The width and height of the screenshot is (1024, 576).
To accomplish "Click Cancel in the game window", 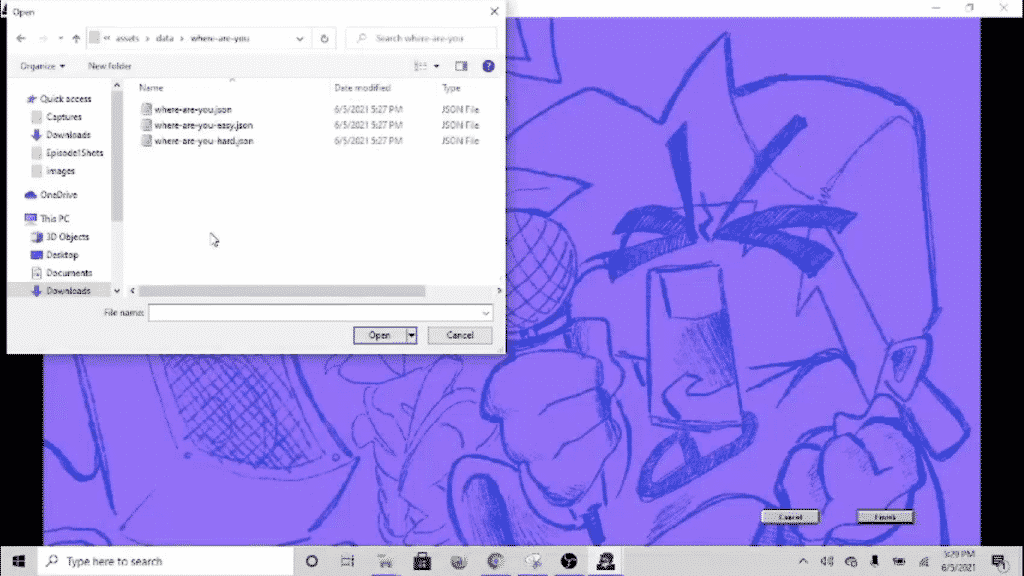I will click(x=790, y=517).
